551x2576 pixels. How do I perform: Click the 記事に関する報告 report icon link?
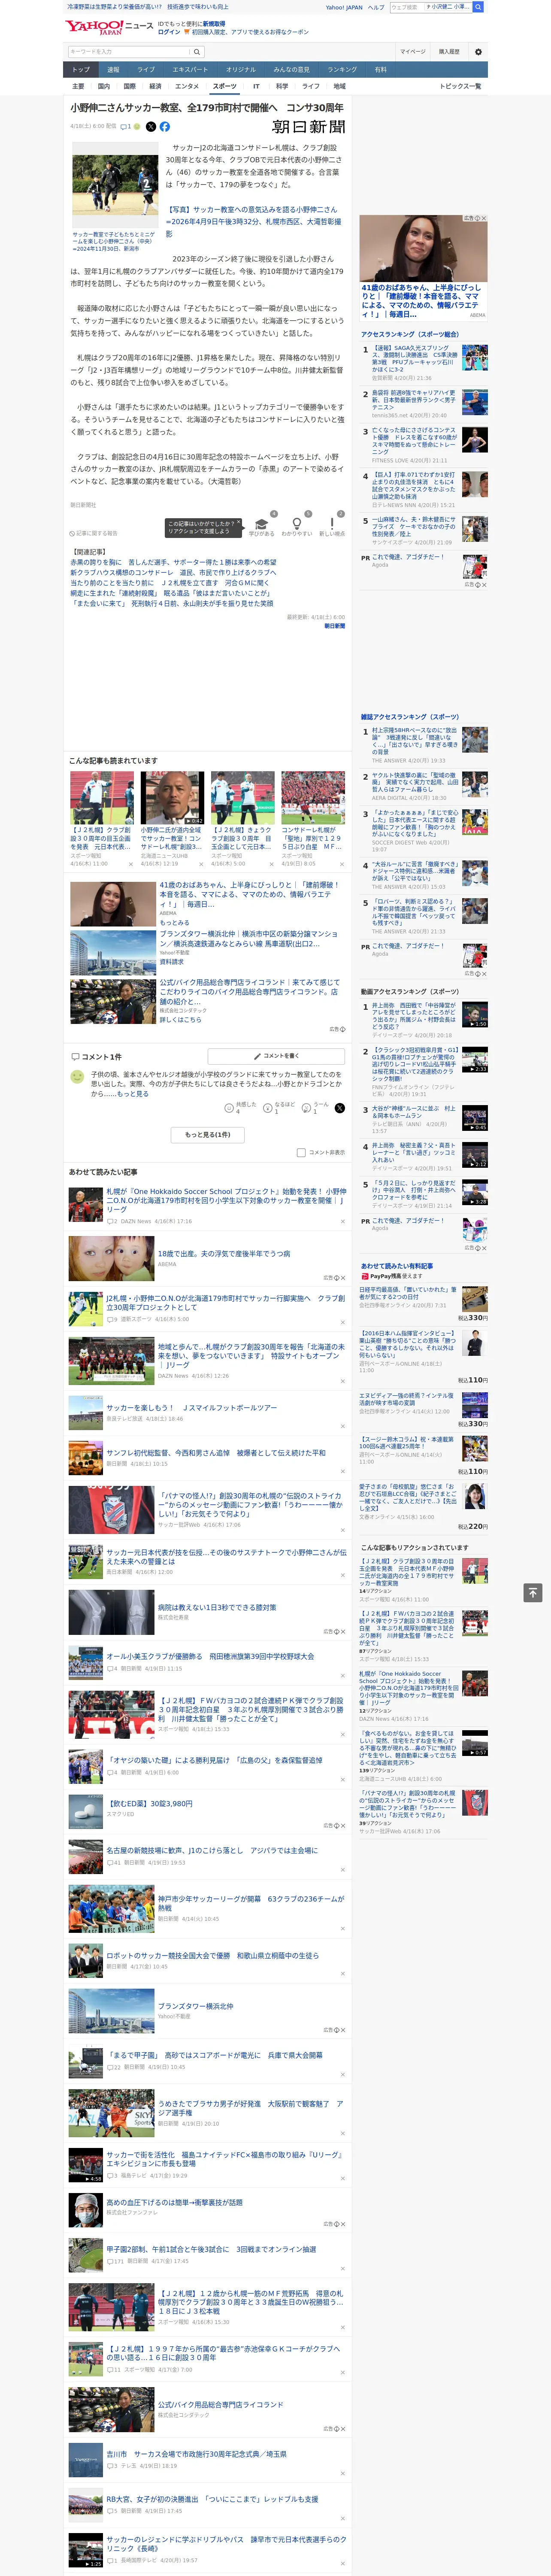(94, 534)
